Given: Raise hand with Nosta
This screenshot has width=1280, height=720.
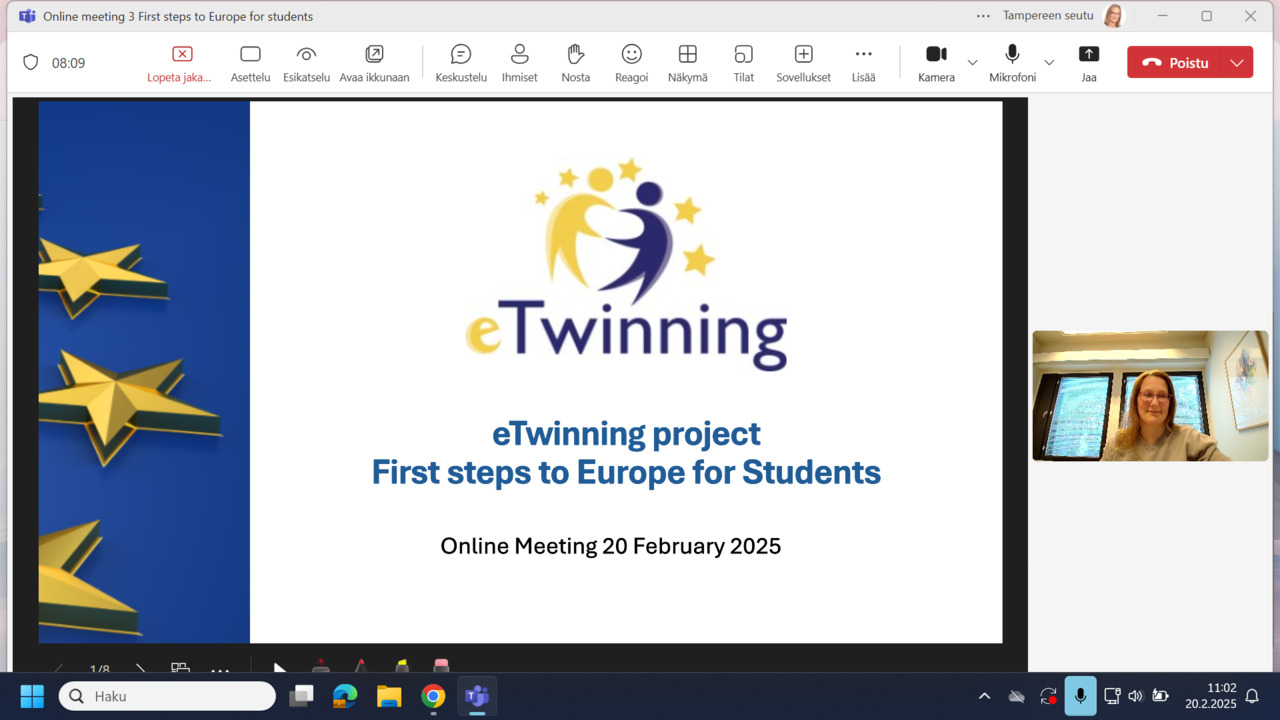Looking at the screenshot, I should [x=575, y=63].
